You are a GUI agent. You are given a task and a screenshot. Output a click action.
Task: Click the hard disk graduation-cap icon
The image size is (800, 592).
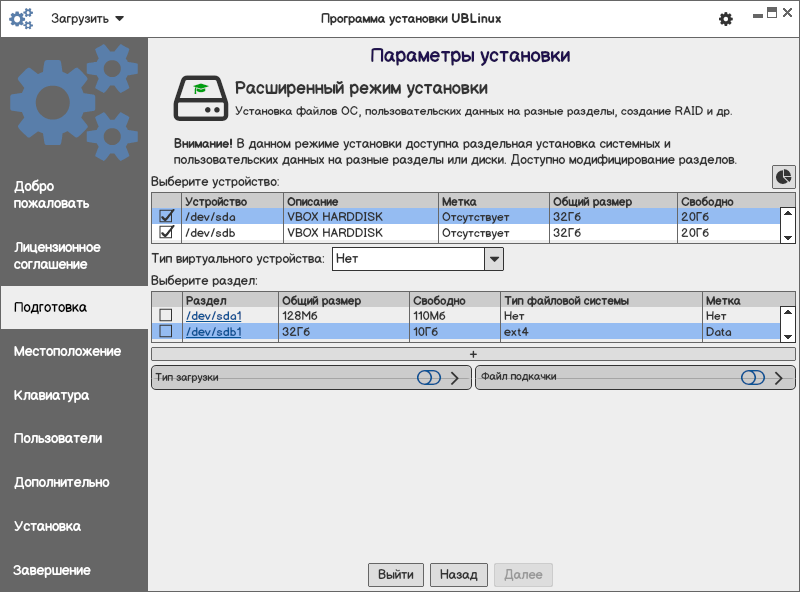tap(201, 97)
